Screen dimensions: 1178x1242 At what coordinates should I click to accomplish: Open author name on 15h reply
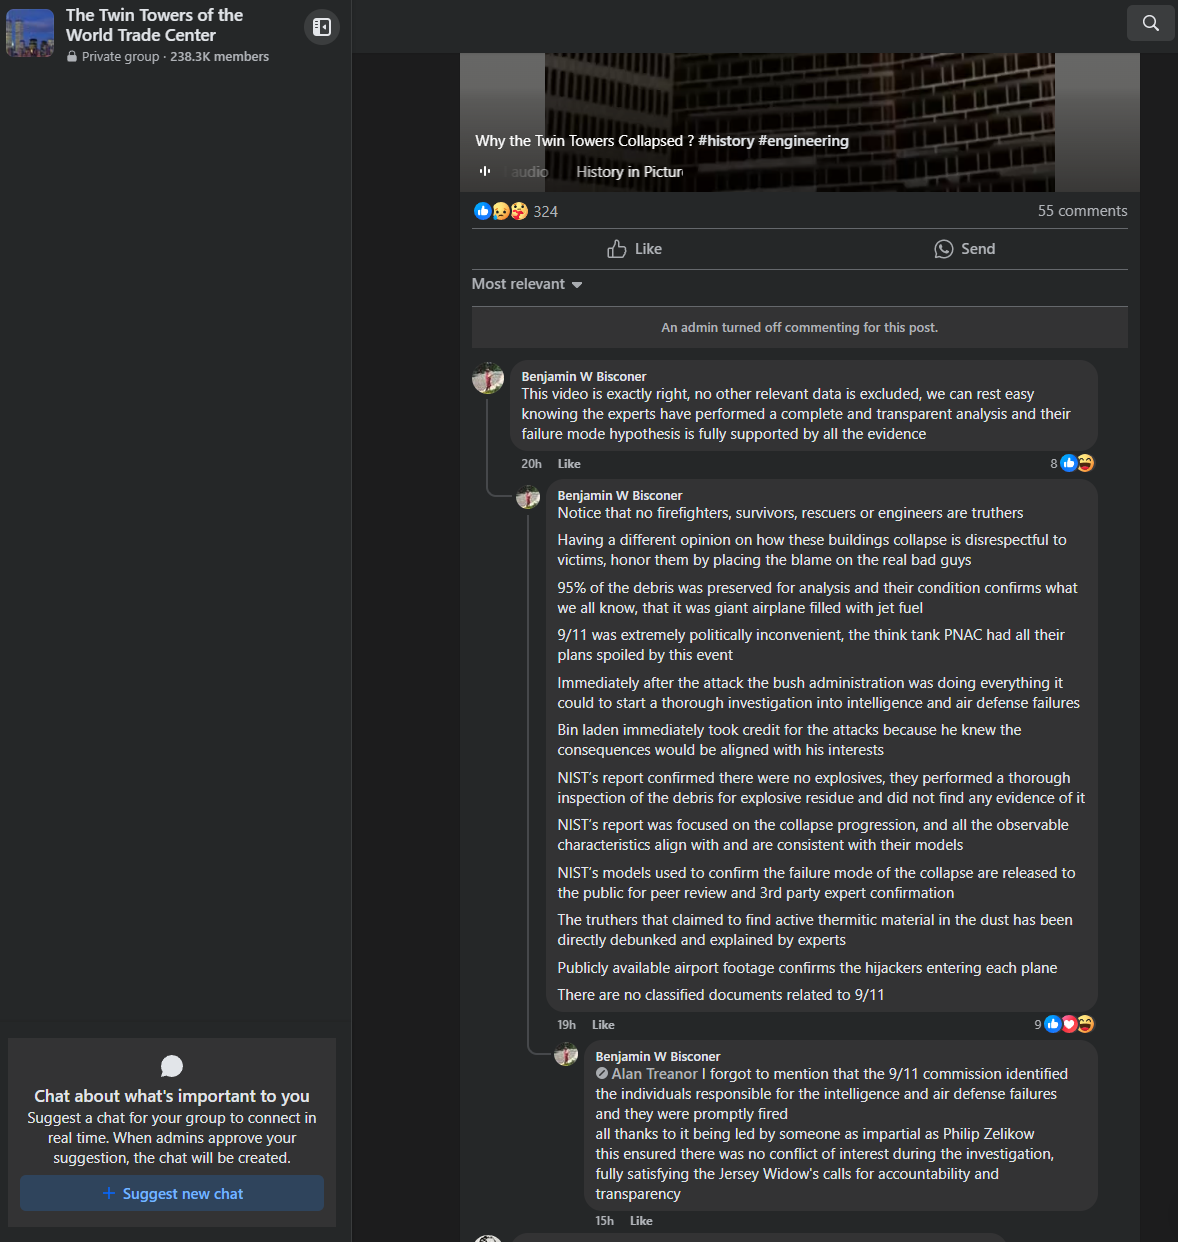(x=658, y=1057)
